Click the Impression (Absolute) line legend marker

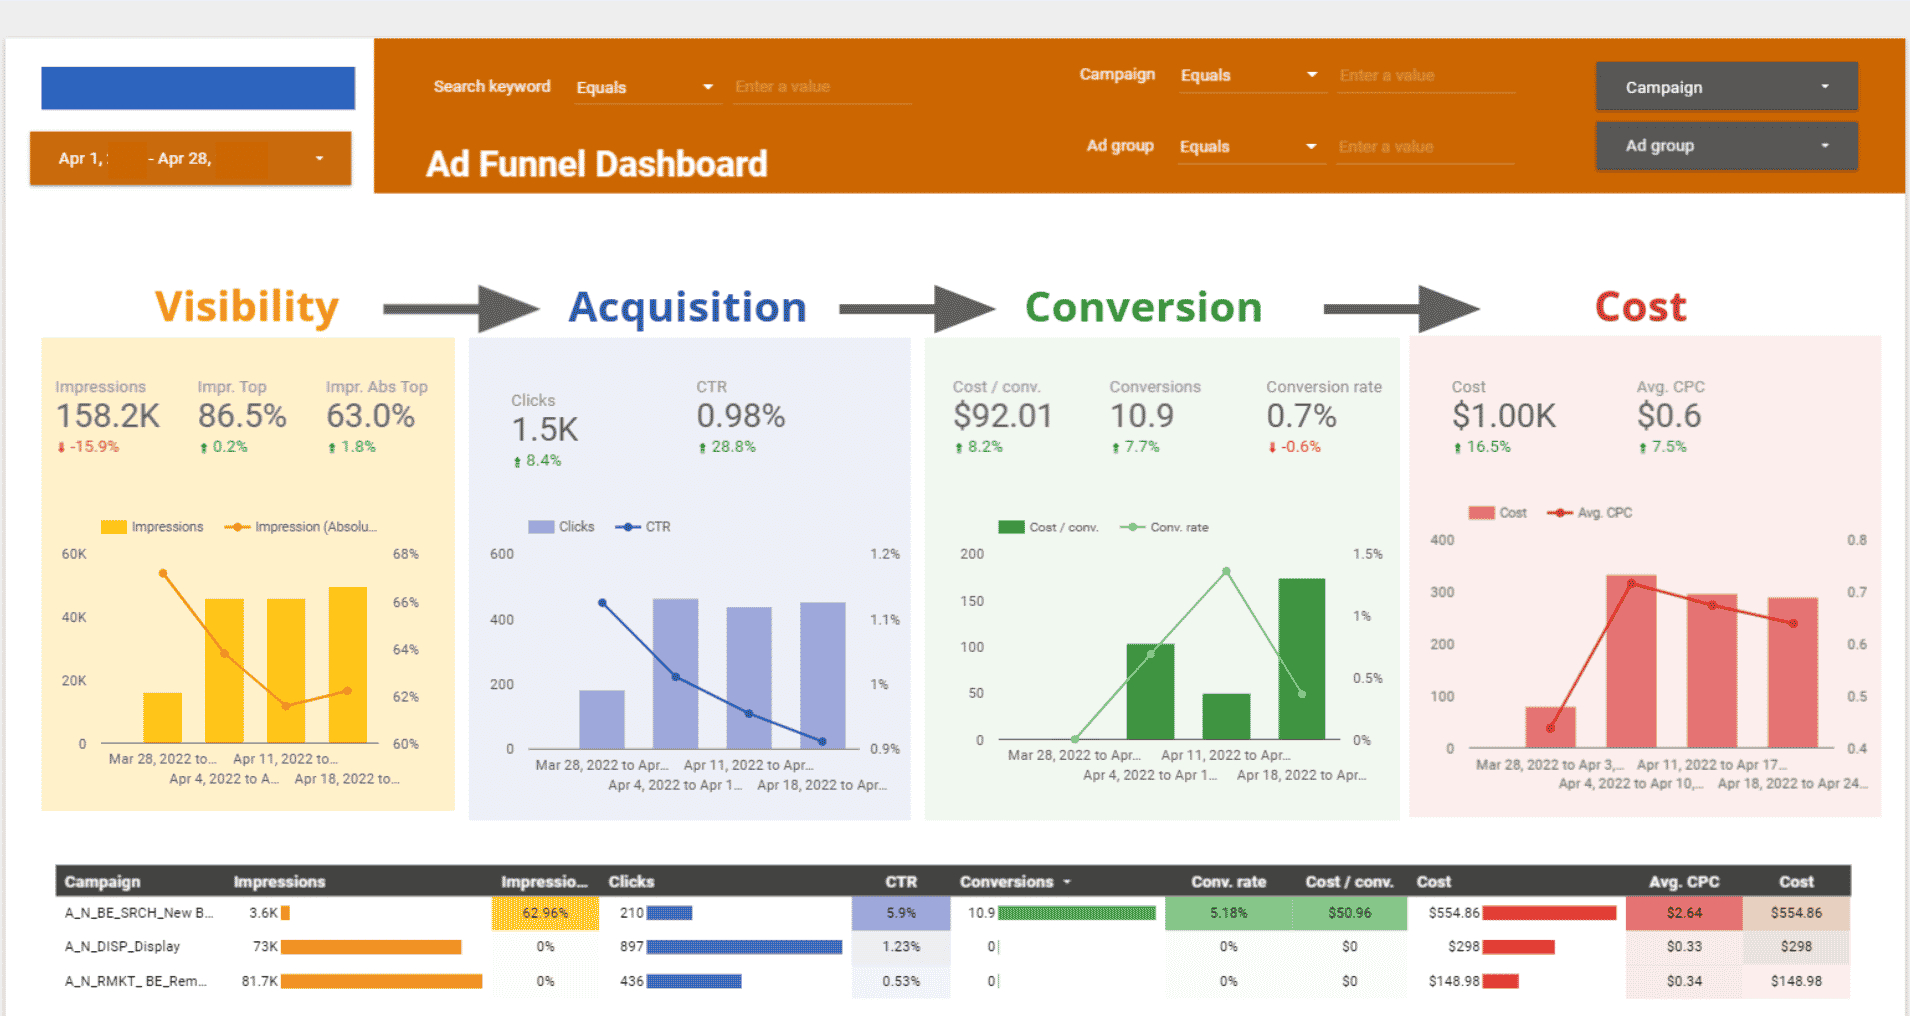pos(240,526)
